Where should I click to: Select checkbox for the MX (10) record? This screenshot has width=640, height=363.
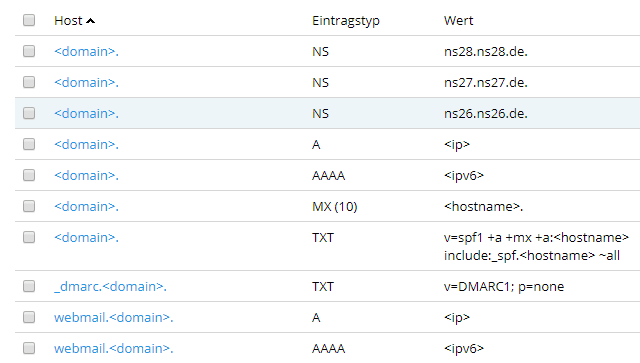(x=29, y=206)
